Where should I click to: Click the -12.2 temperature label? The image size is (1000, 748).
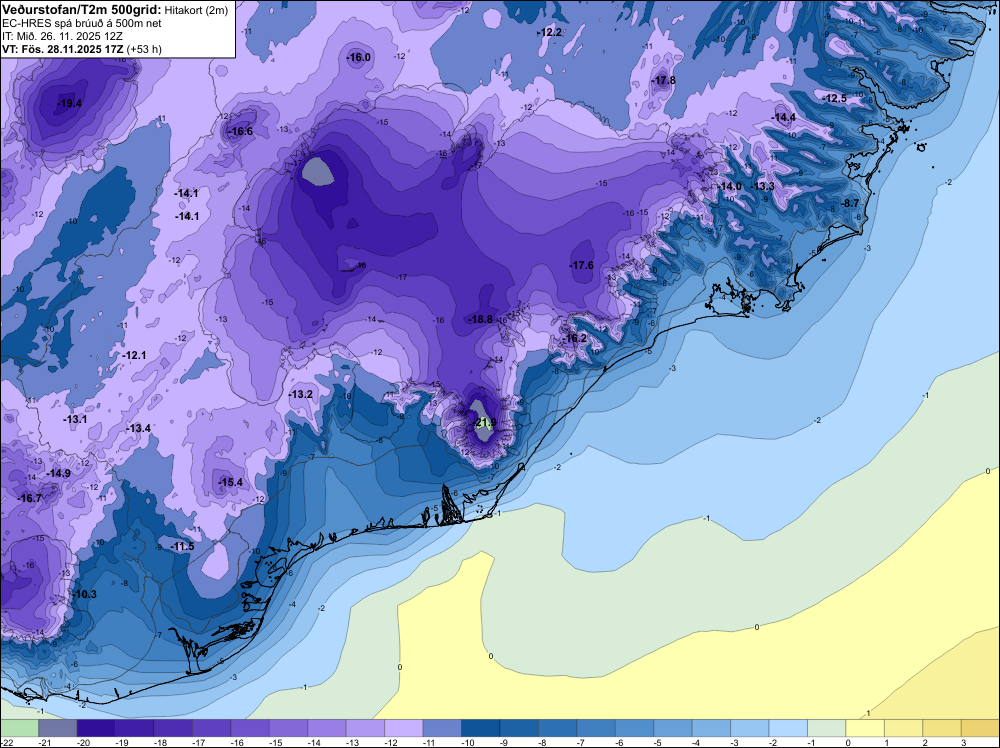click(x=550, y=33)
